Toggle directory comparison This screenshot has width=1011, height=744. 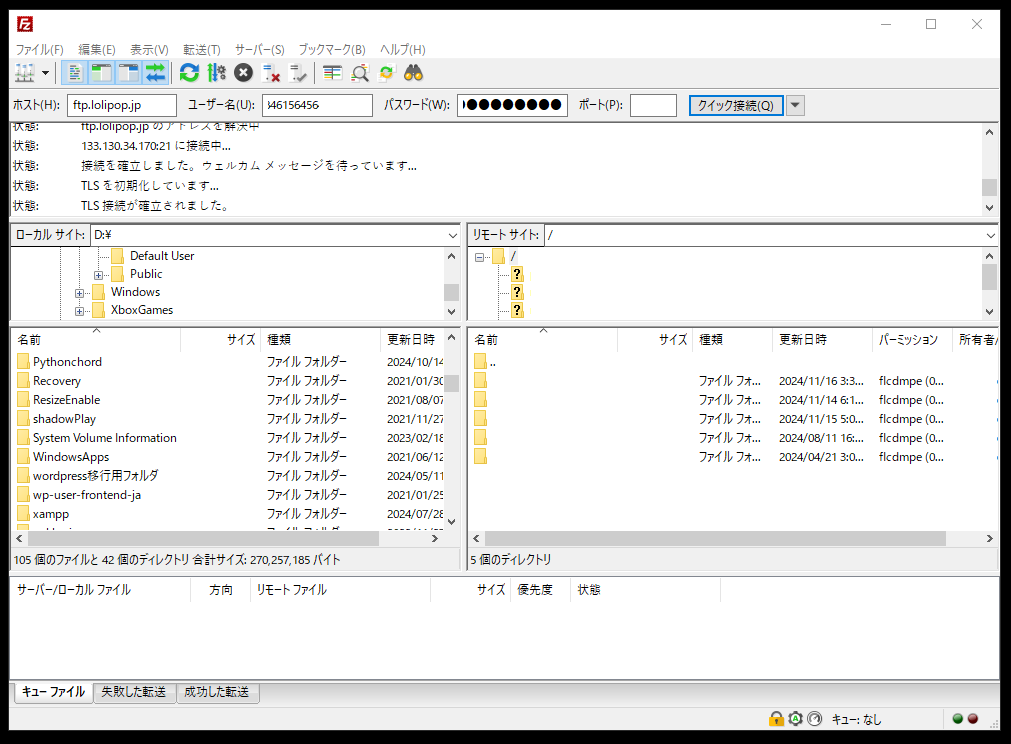coord(360,73)
